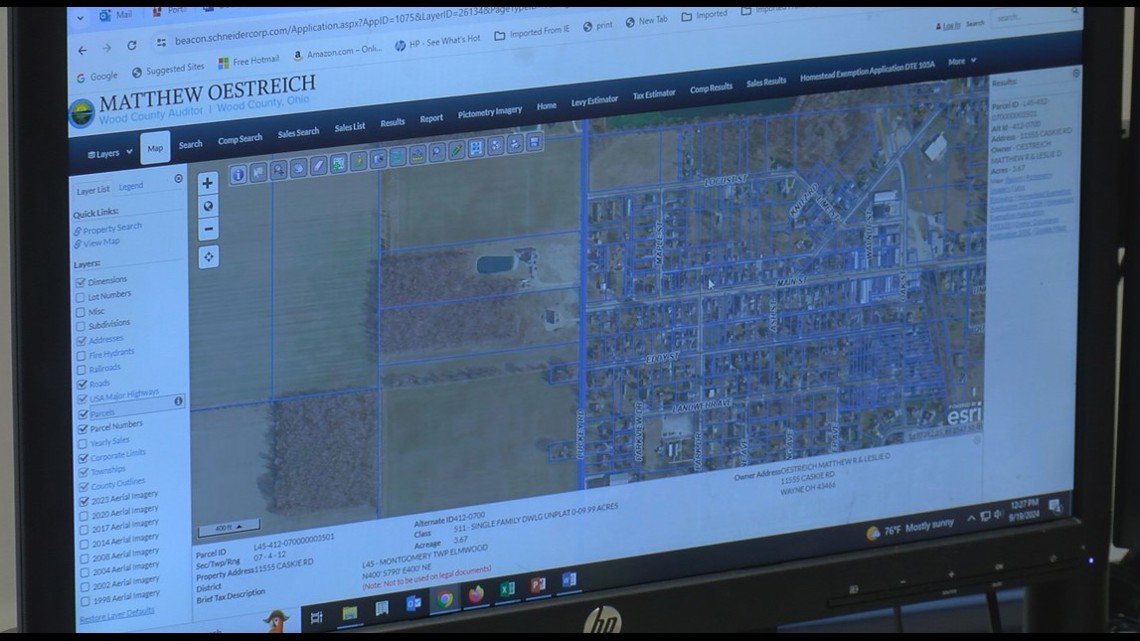The height and width of the screenshot is (641, 1140).
Task: Open the Legend tab in layer panel
Action: coord(131,186)
